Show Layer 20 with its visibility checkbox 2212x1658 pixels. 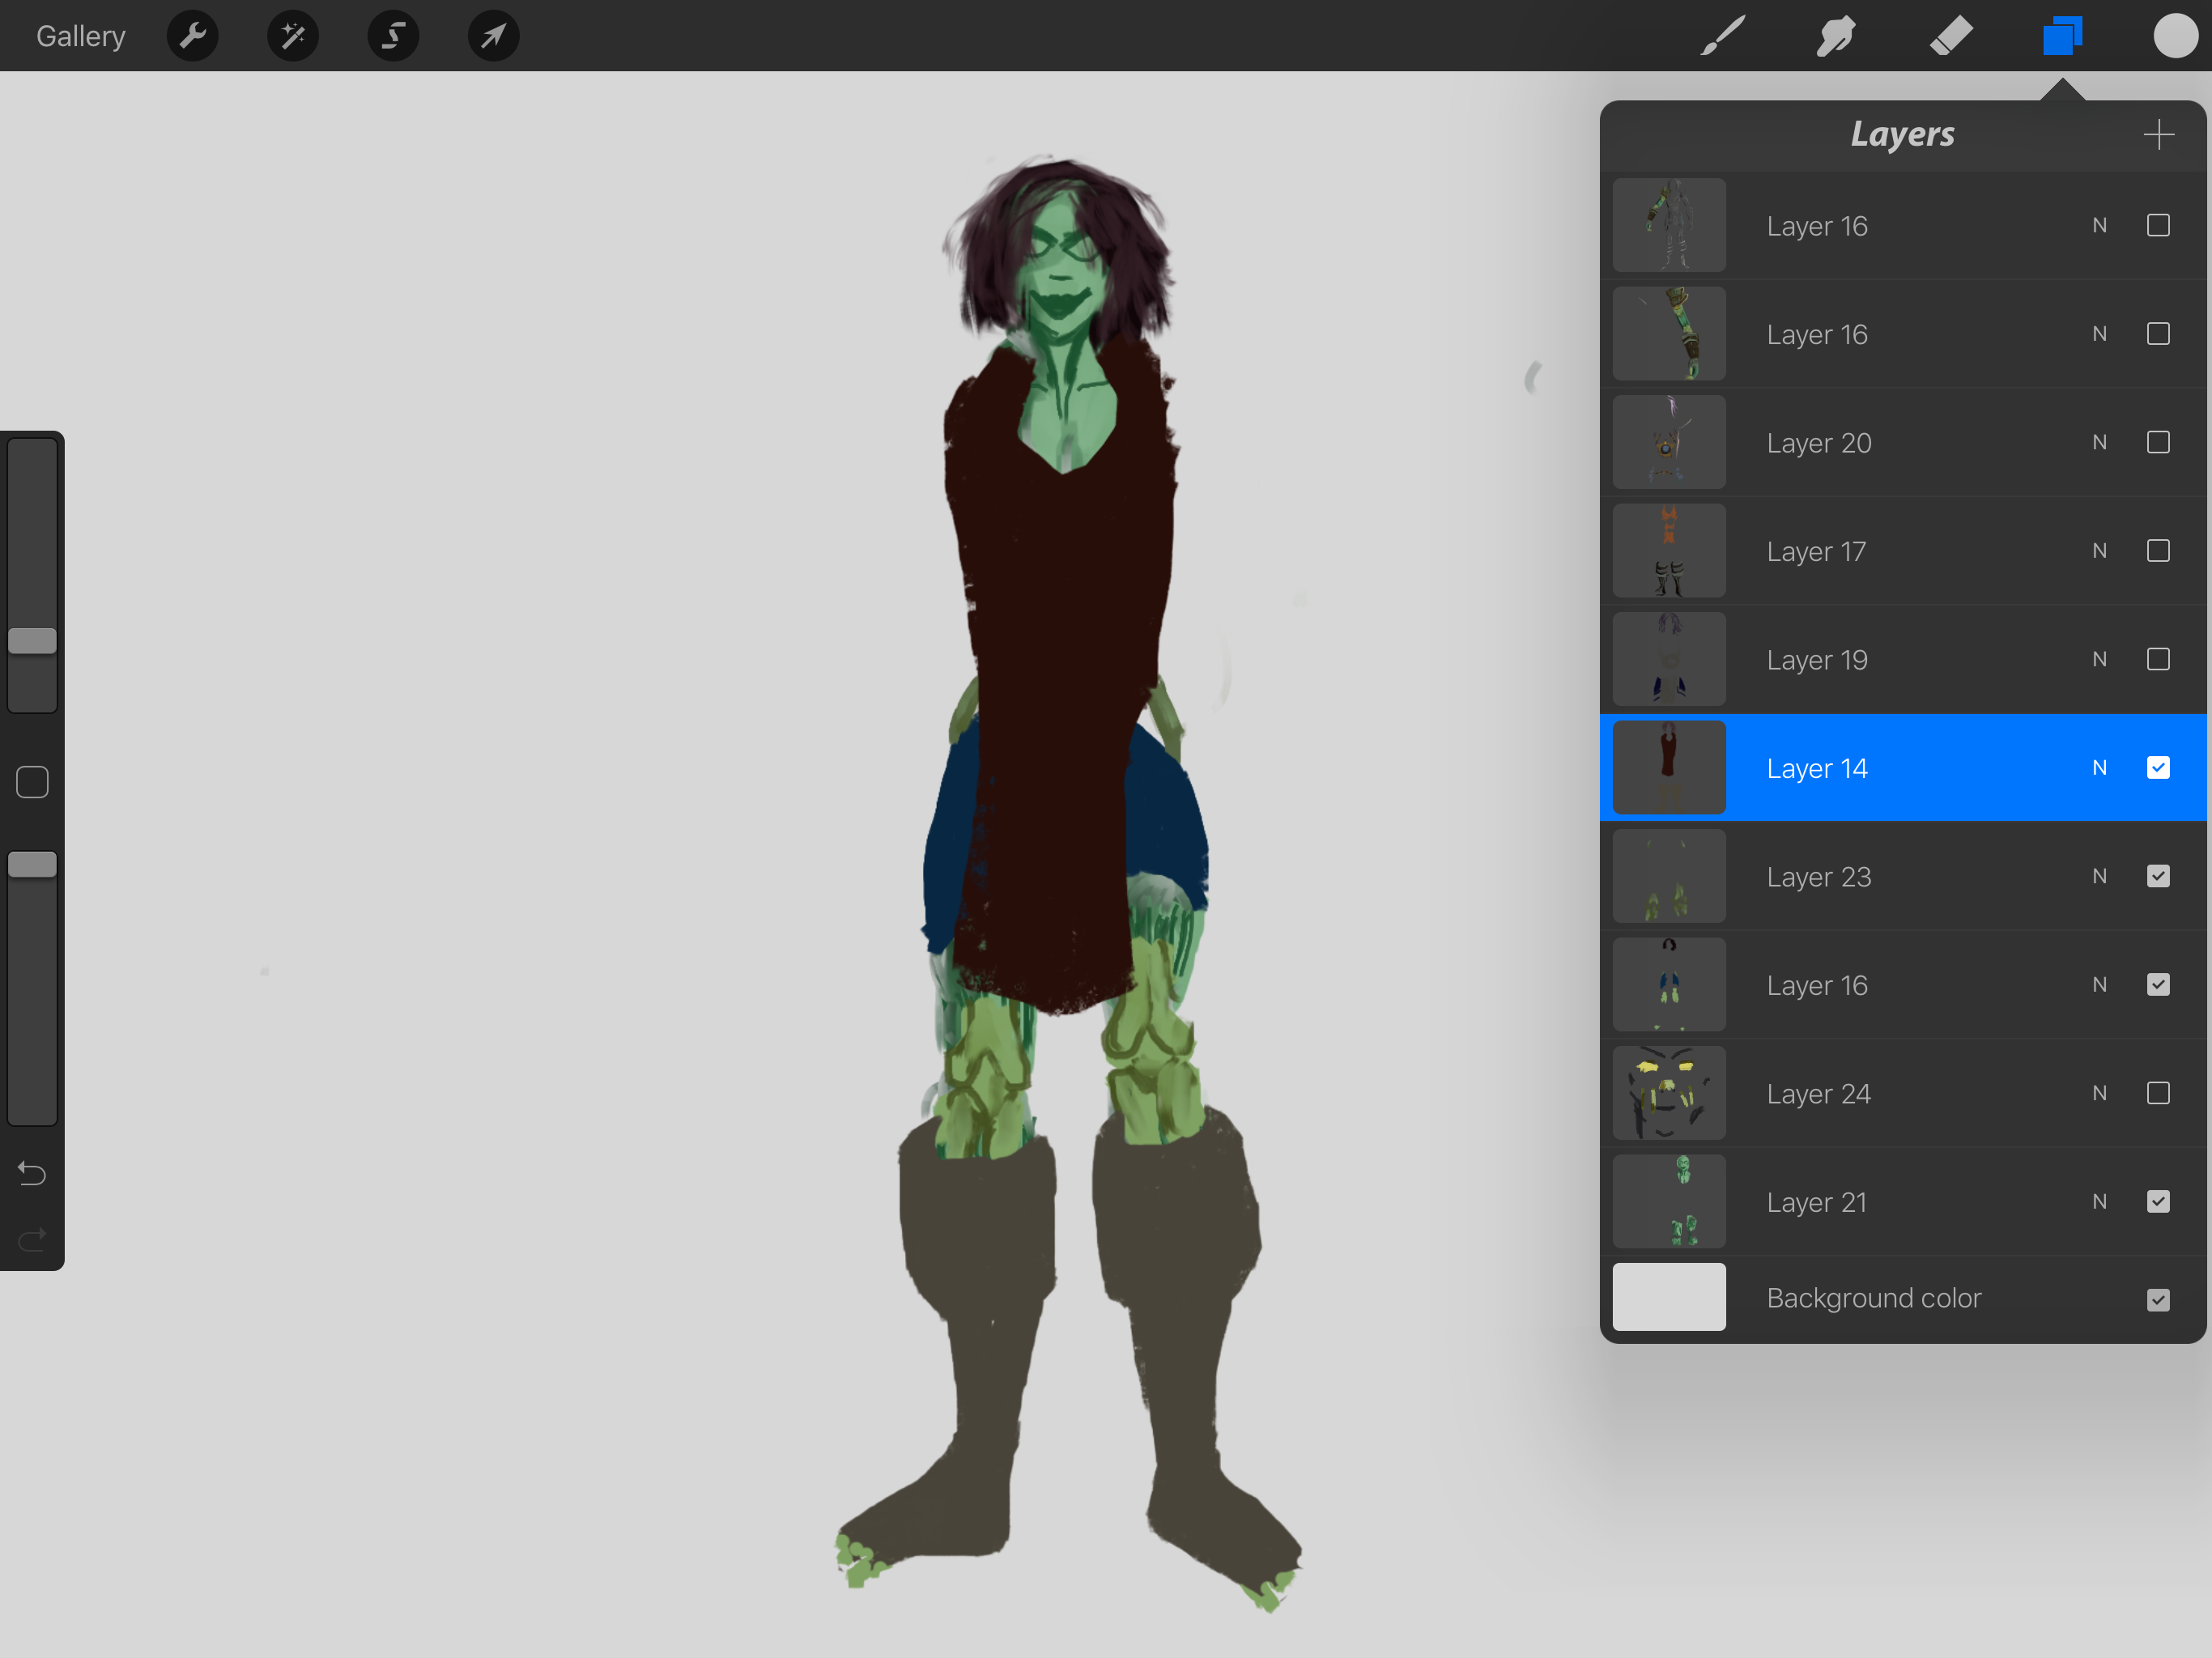click(2158, 442)
